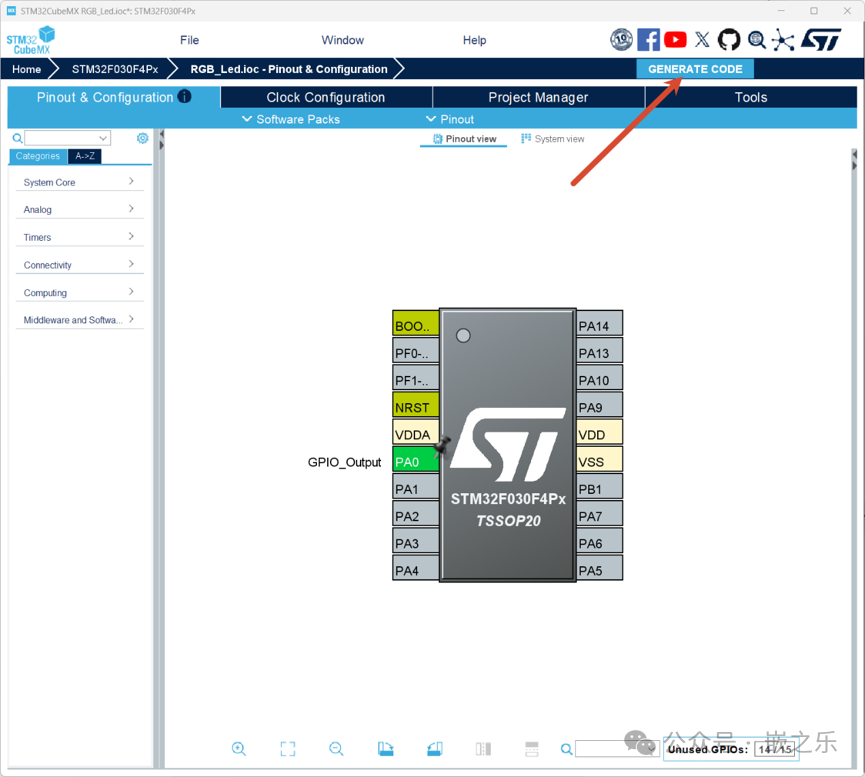The image size is (865, 777).
Task: Select the A->Z sorting tab
Action: pyautogui.click(x=85, y=156)
